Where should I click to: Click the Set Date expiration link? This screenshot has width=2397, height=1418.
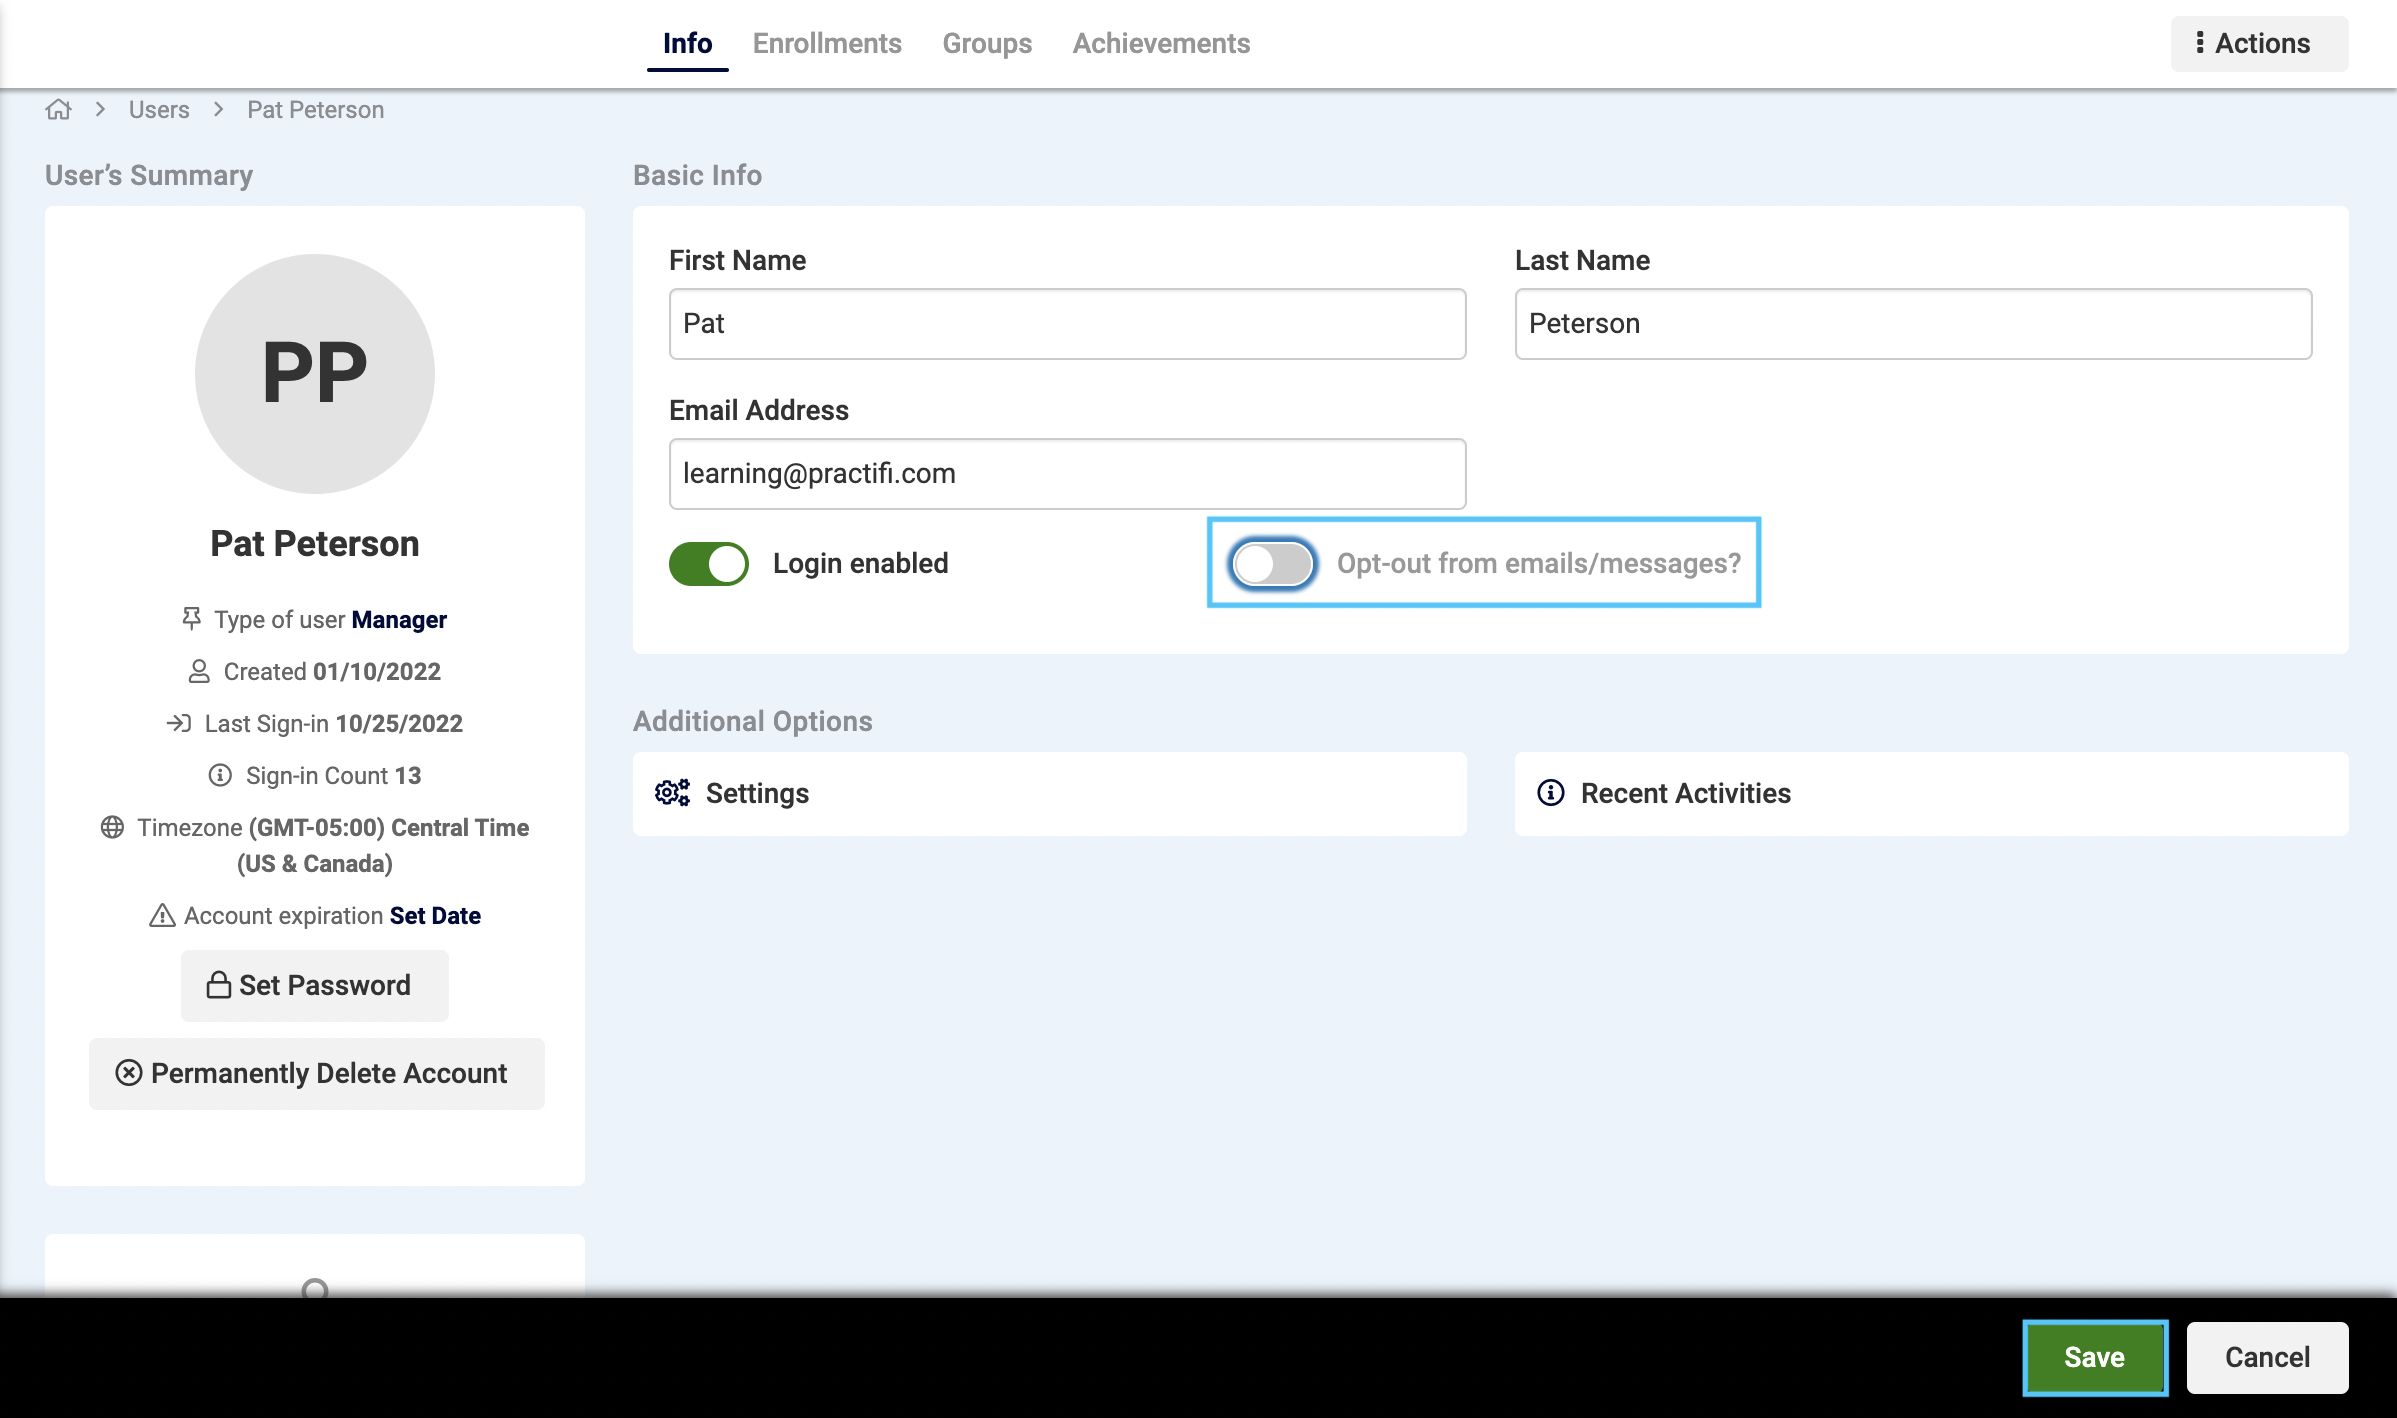coord(435,915)
